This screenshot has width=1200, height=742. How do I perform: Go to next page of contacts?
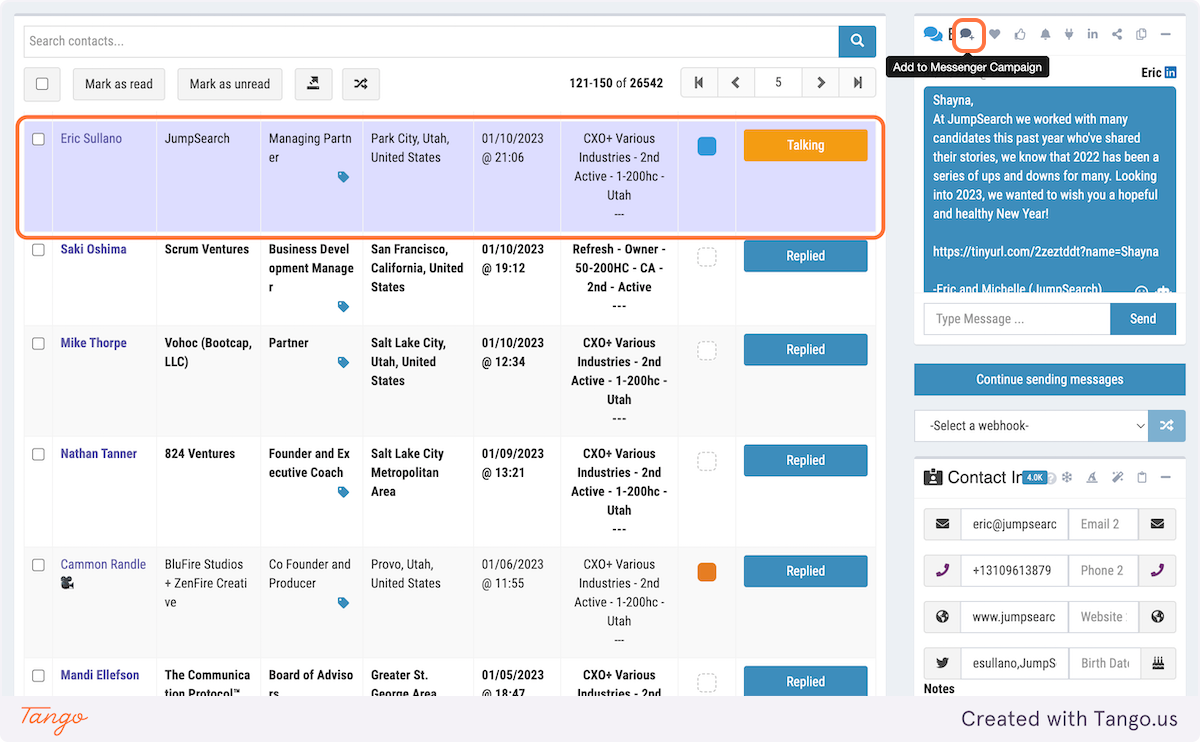821,83
